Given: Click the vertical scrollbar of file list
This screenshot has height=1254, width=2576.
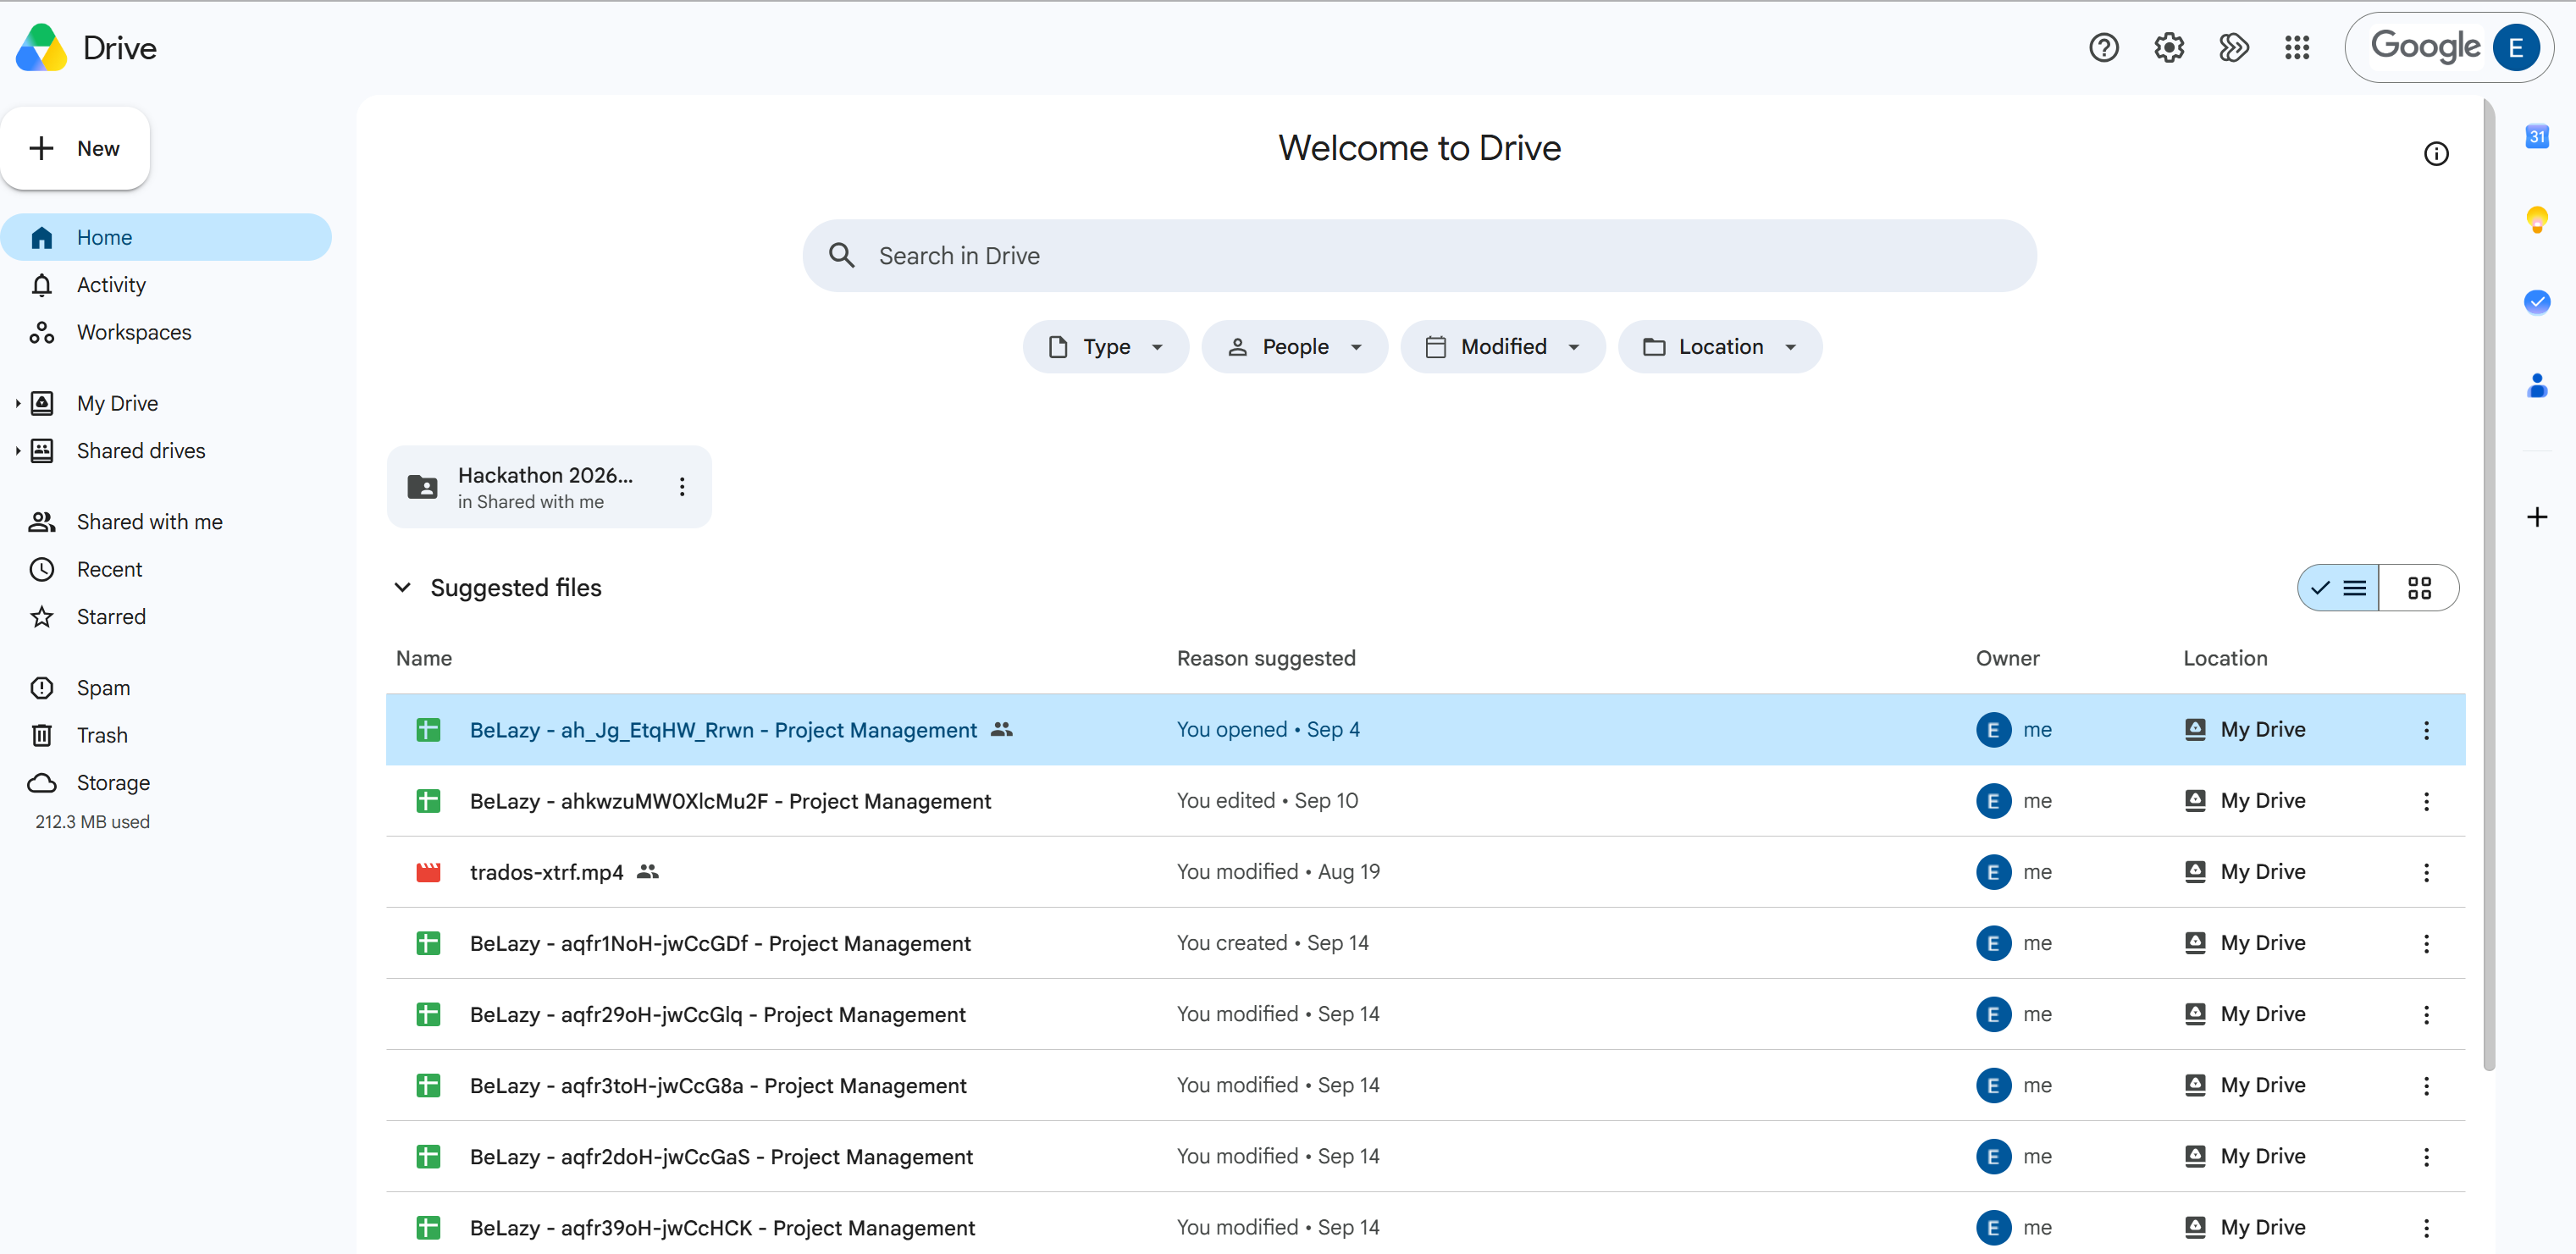Looking at the screenshot, I should click(2489, 585).
